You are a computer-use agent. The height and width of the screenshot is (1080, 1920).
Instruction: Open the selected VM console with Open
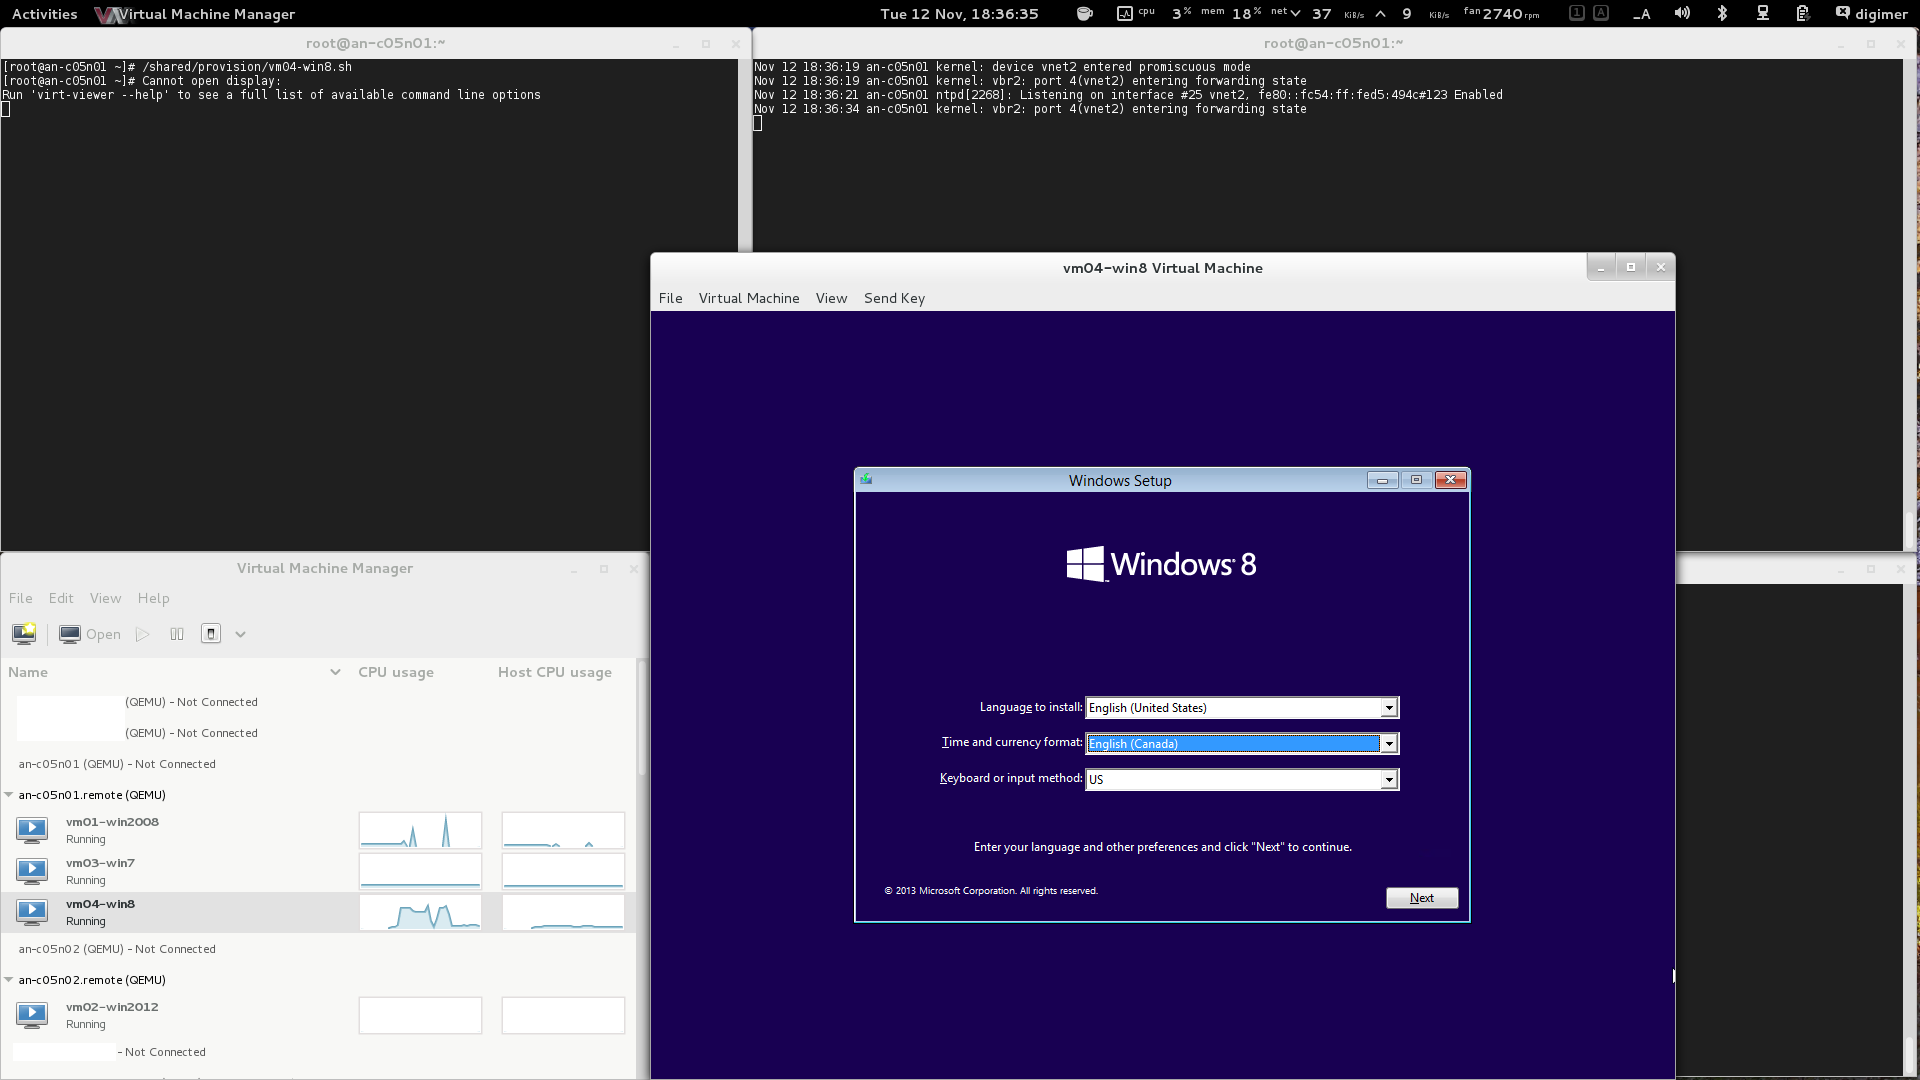[x=90, y=634]
